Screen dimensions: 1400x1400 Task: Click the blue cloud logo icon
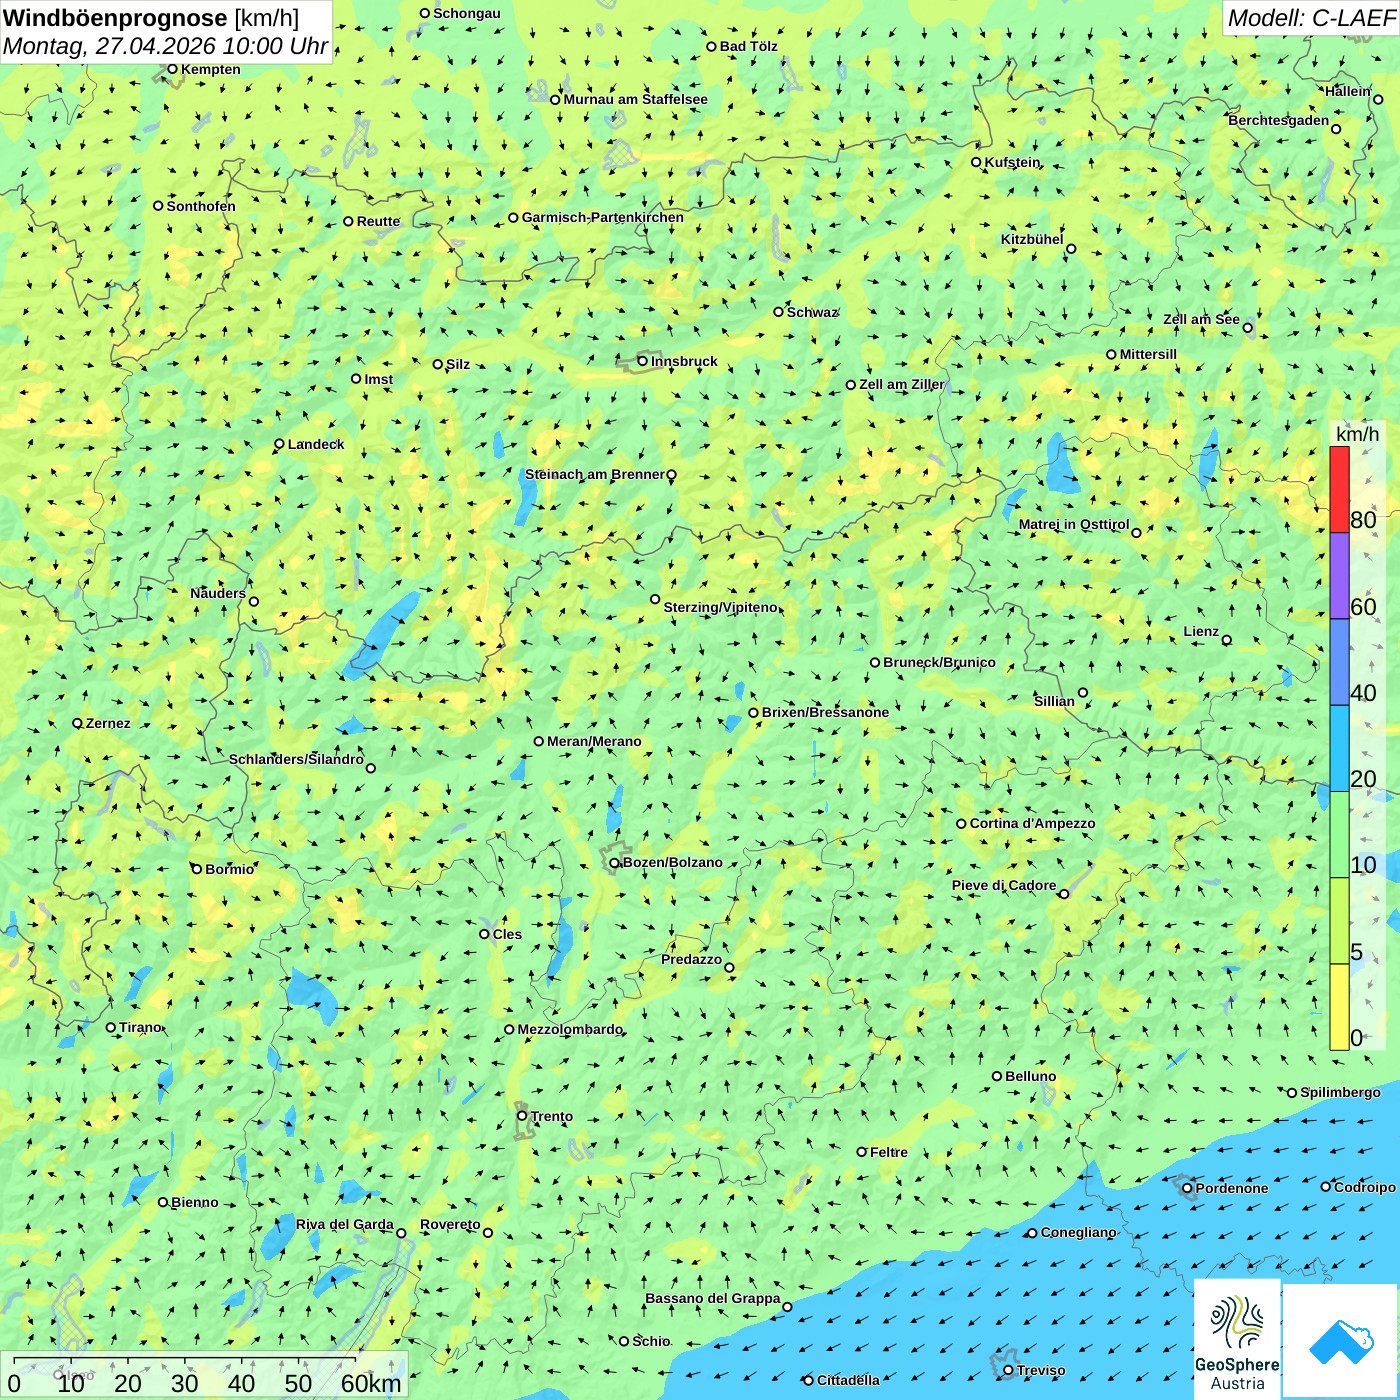coord(1341,1342)
